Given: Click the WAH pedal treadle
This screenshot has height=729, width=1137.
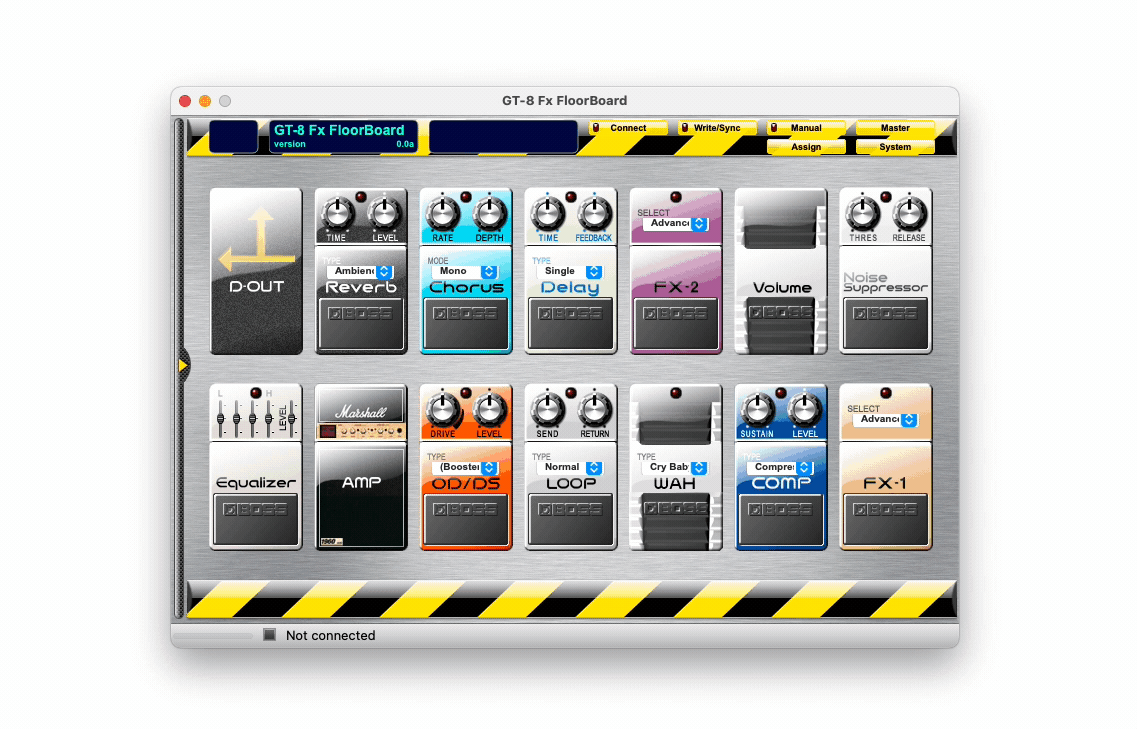Looking at the screenshot, I should [676, 520].
